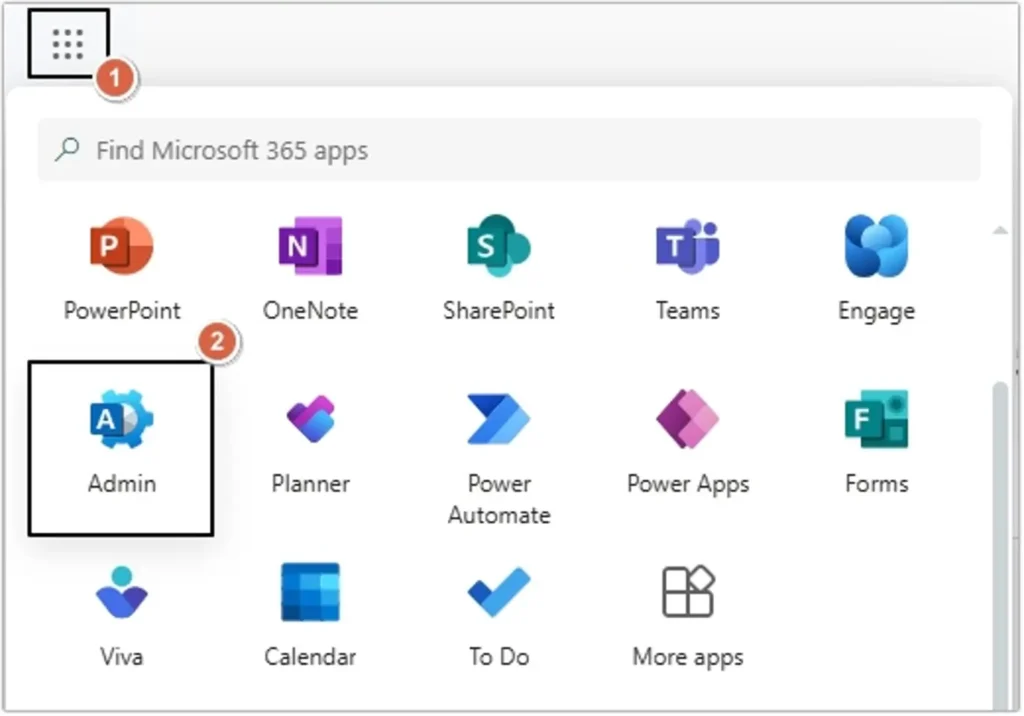The width and height of the screenshot is (1024, 716).
Task: Click the More apps text label
Action: coord(688,657)
